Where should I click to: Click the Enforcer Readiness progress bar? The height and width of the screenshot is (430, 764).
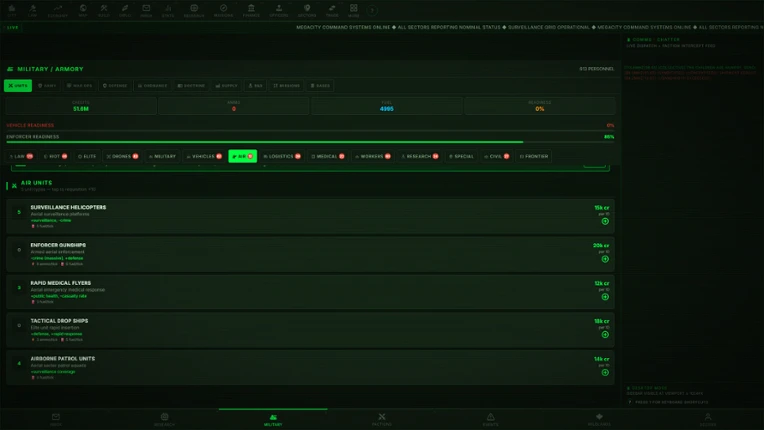(x=310, y=142)
